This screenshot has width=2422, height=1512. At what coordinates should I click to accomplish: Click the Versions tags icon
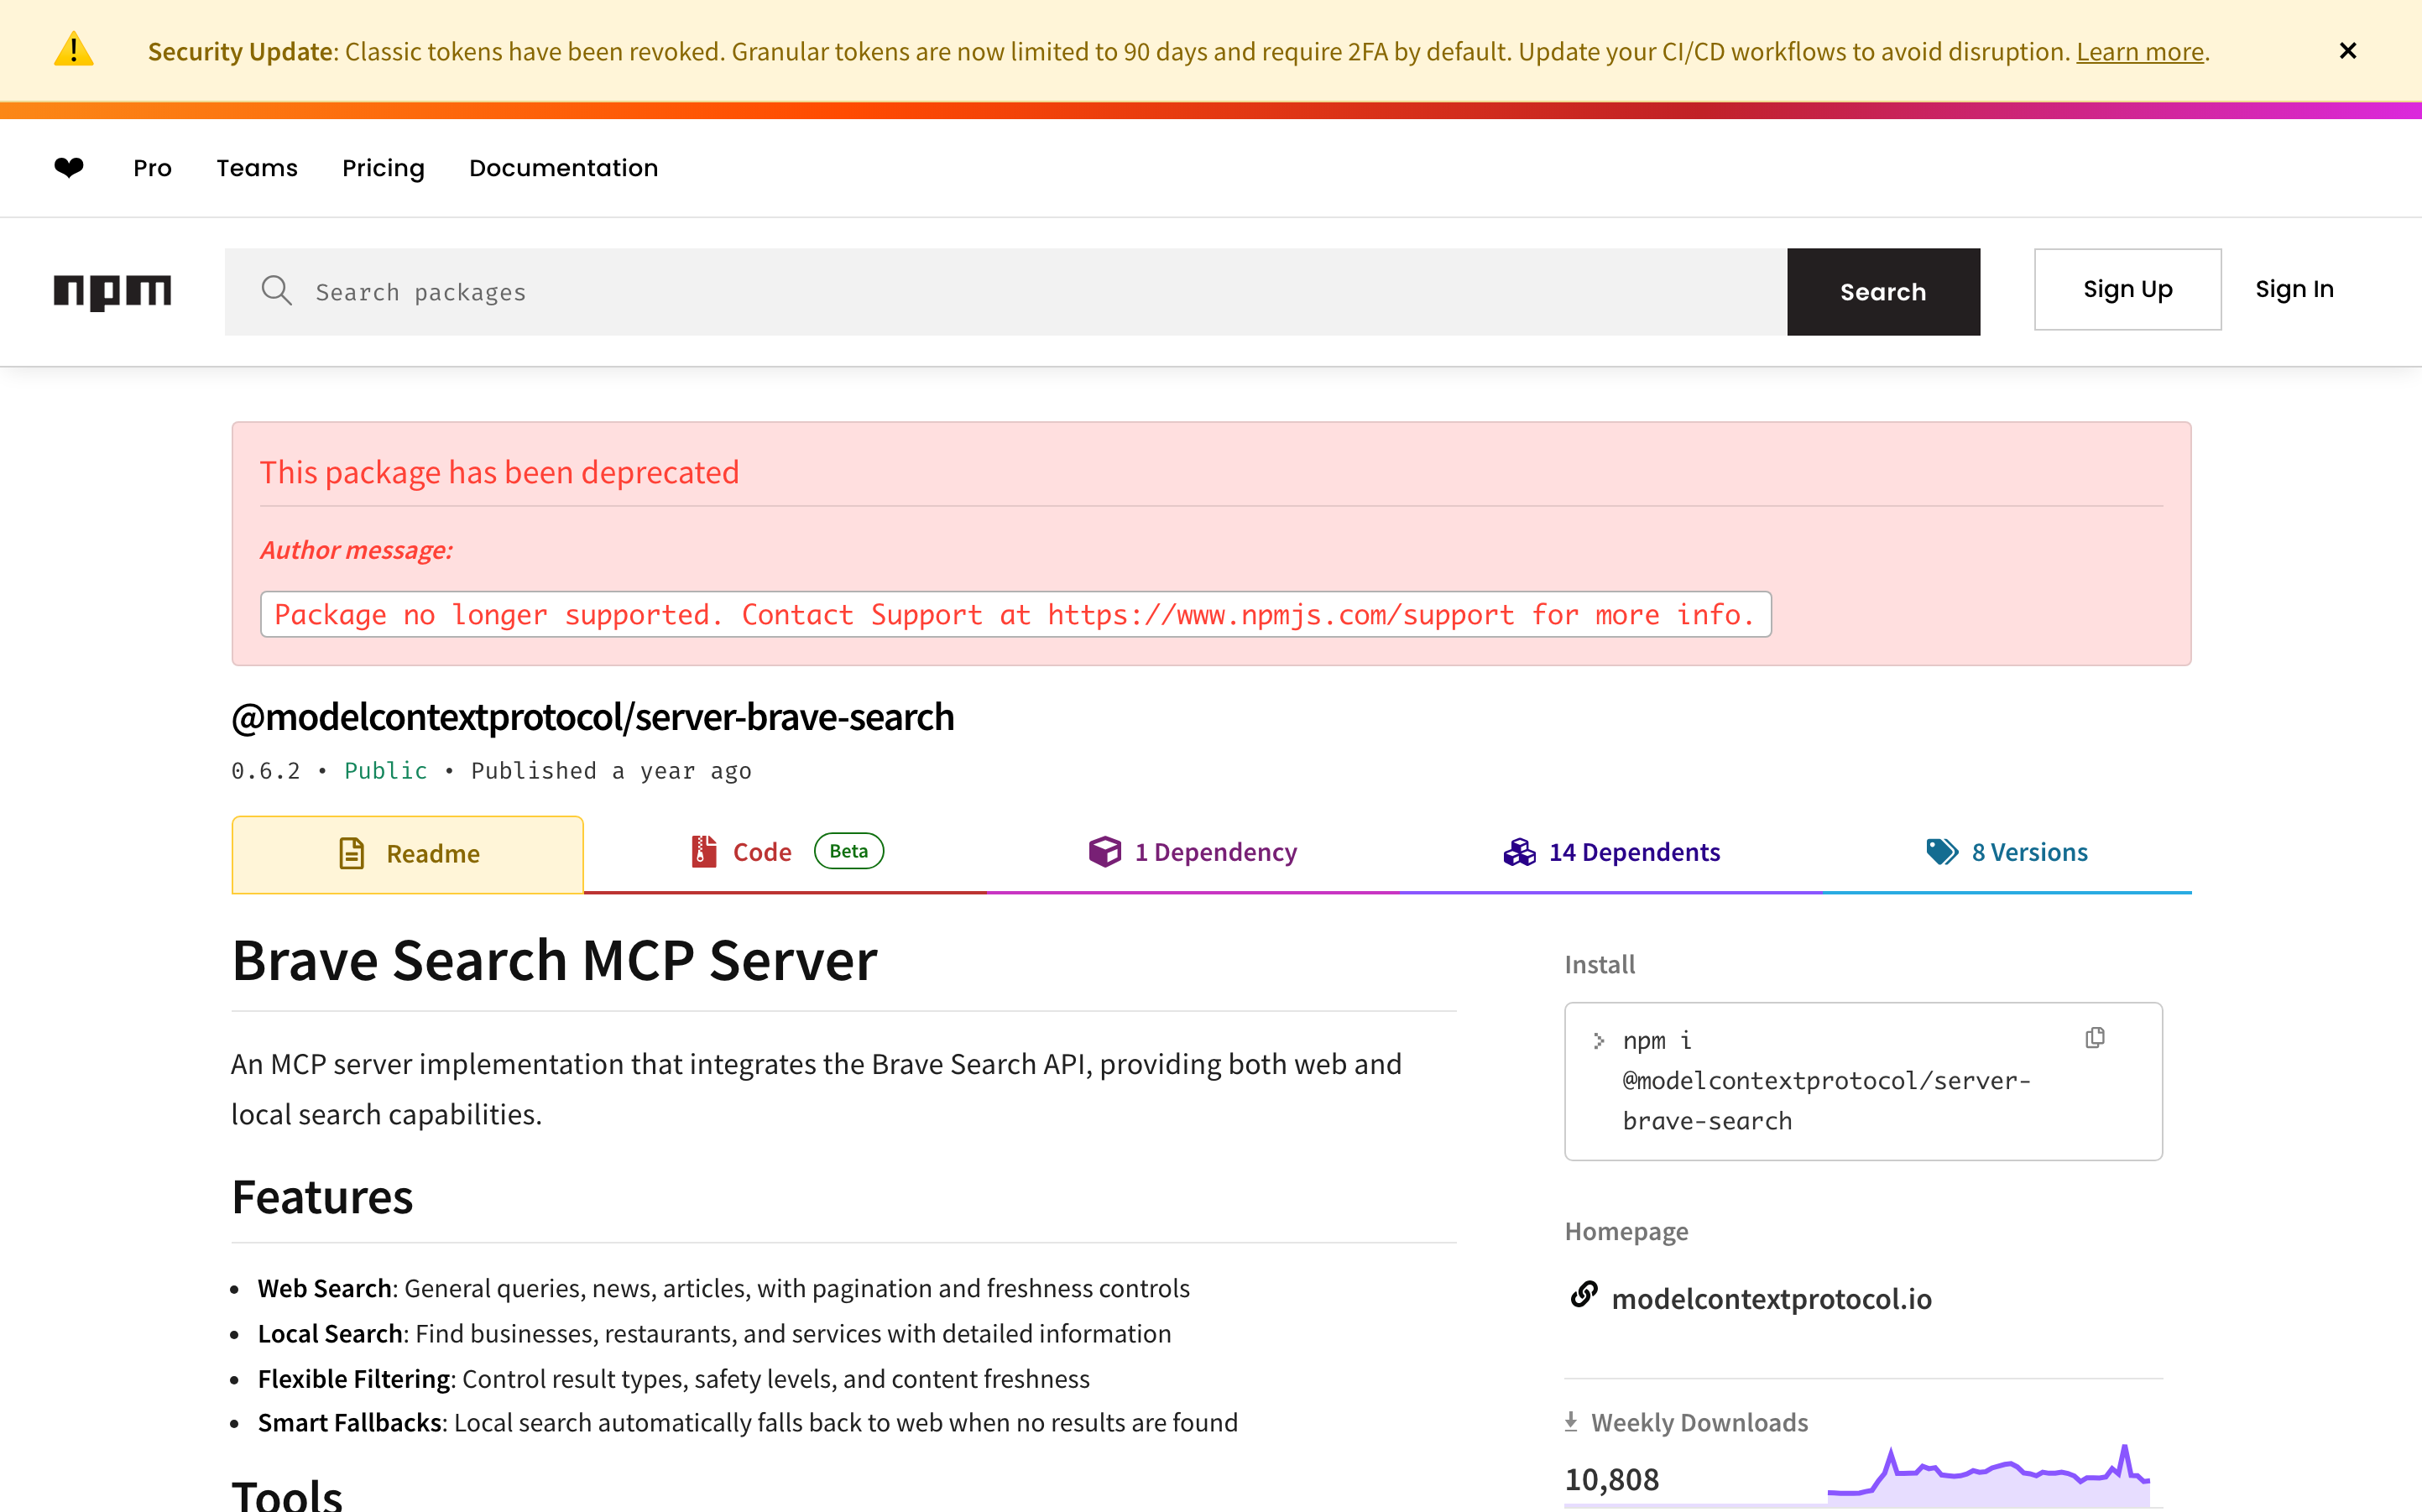click(x=1941, y=851)
